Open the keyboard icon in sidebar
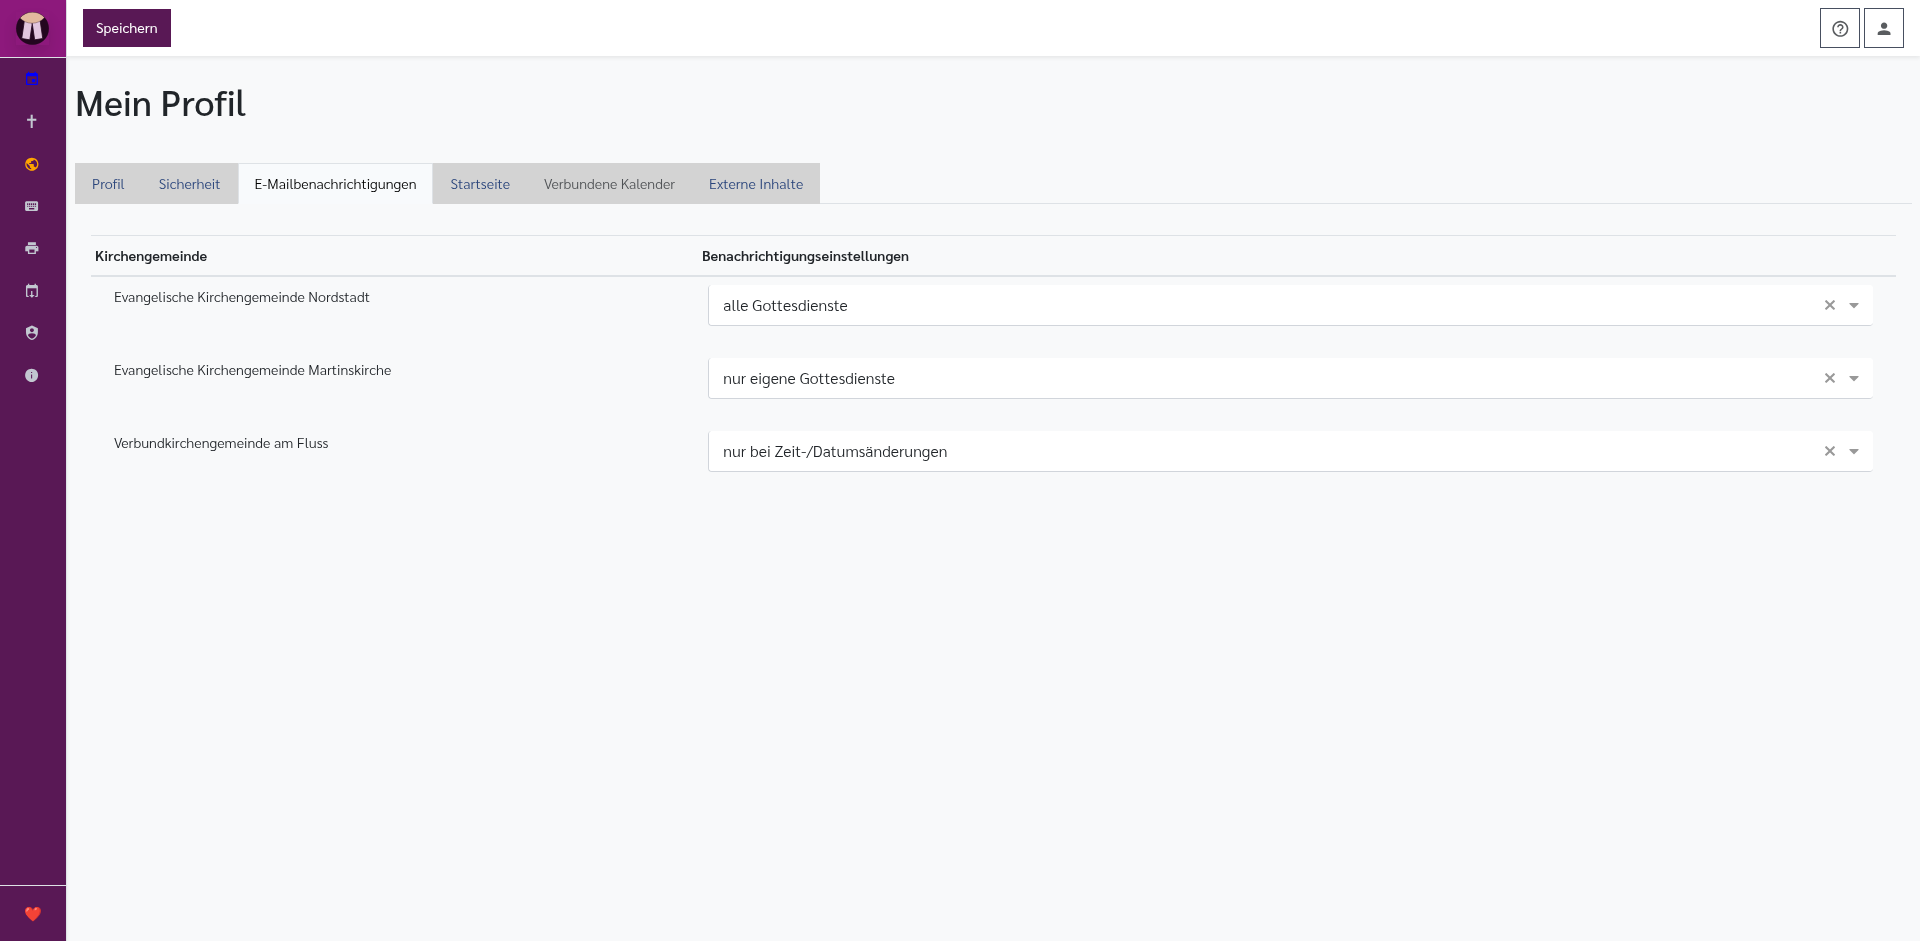The image size is (1920, 941). tap(32, 206)
